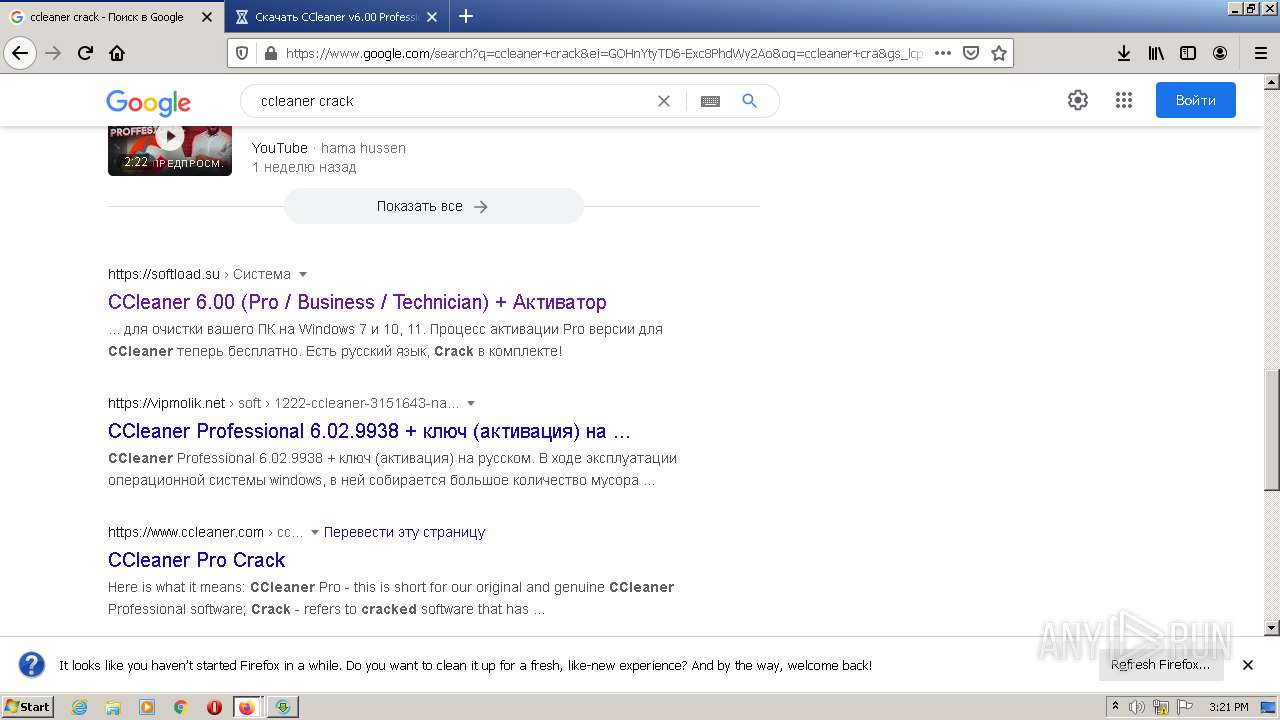Click the vertical scrollbar thumb
The height and width of the screenshot is (720, 1280).
pos(1271,430)
